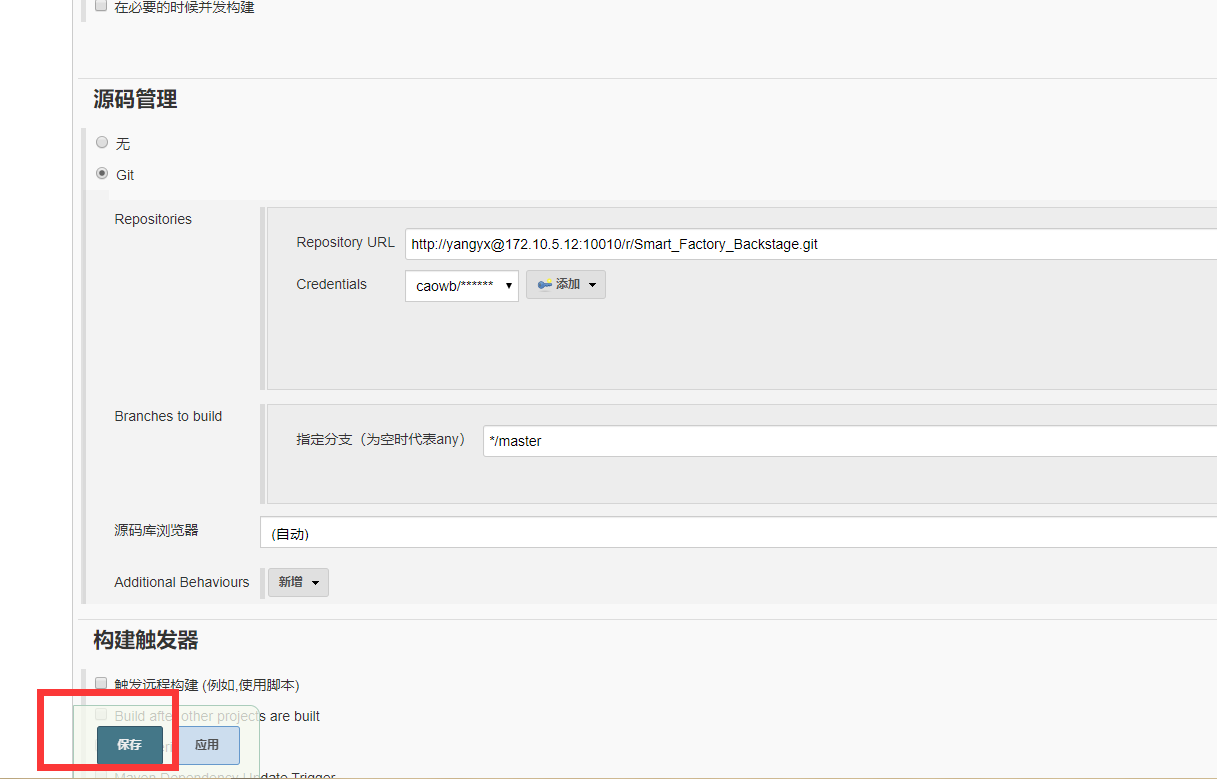Click the 应用 apply button

tap(207, 745)
